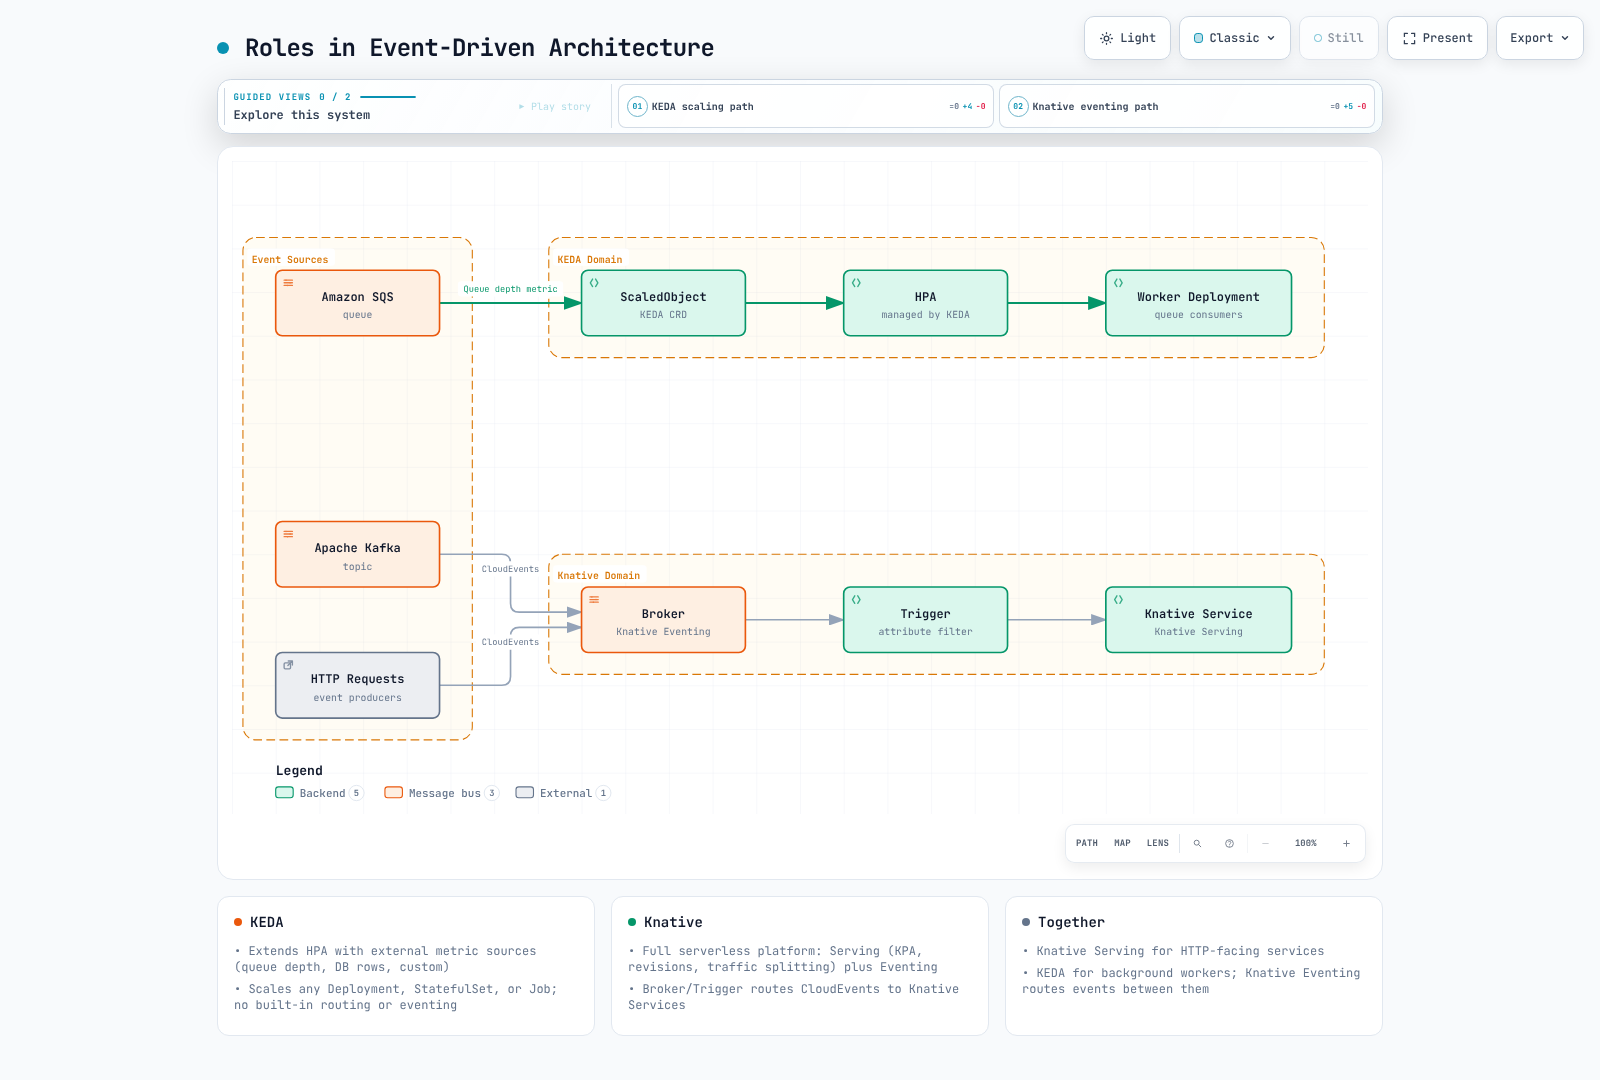Viewport: 1600px width, 1080px height.
Task: Click the search magnifier icon
Action: (1197, 843)
